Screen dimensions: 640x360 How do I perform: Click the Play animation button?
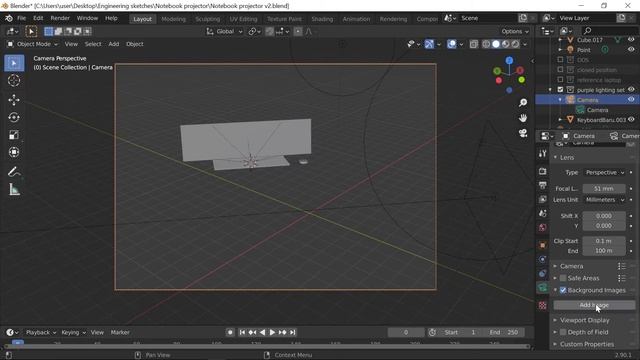tap(272, 333)
